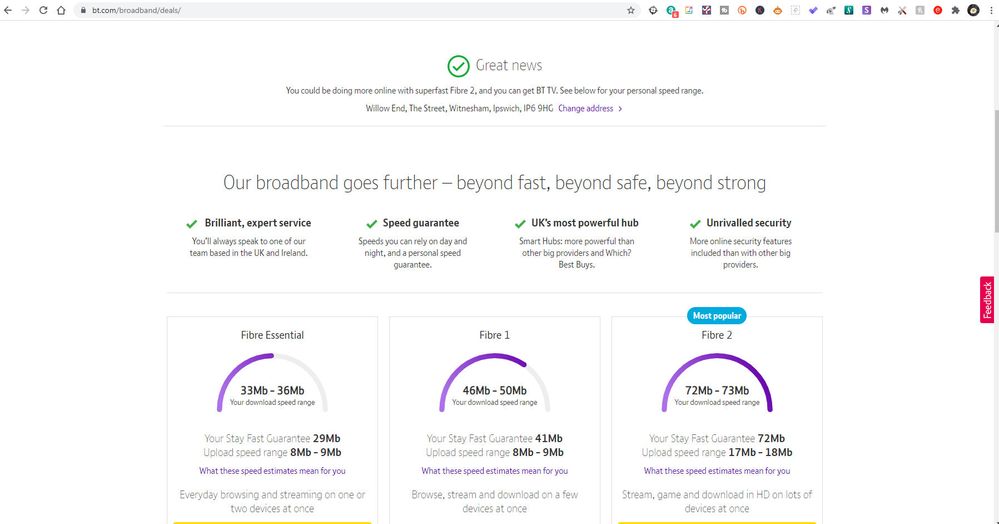Open the Extensions puzzle-piece menu
Screen dimensions: 999x524
(x=955, y=10)
